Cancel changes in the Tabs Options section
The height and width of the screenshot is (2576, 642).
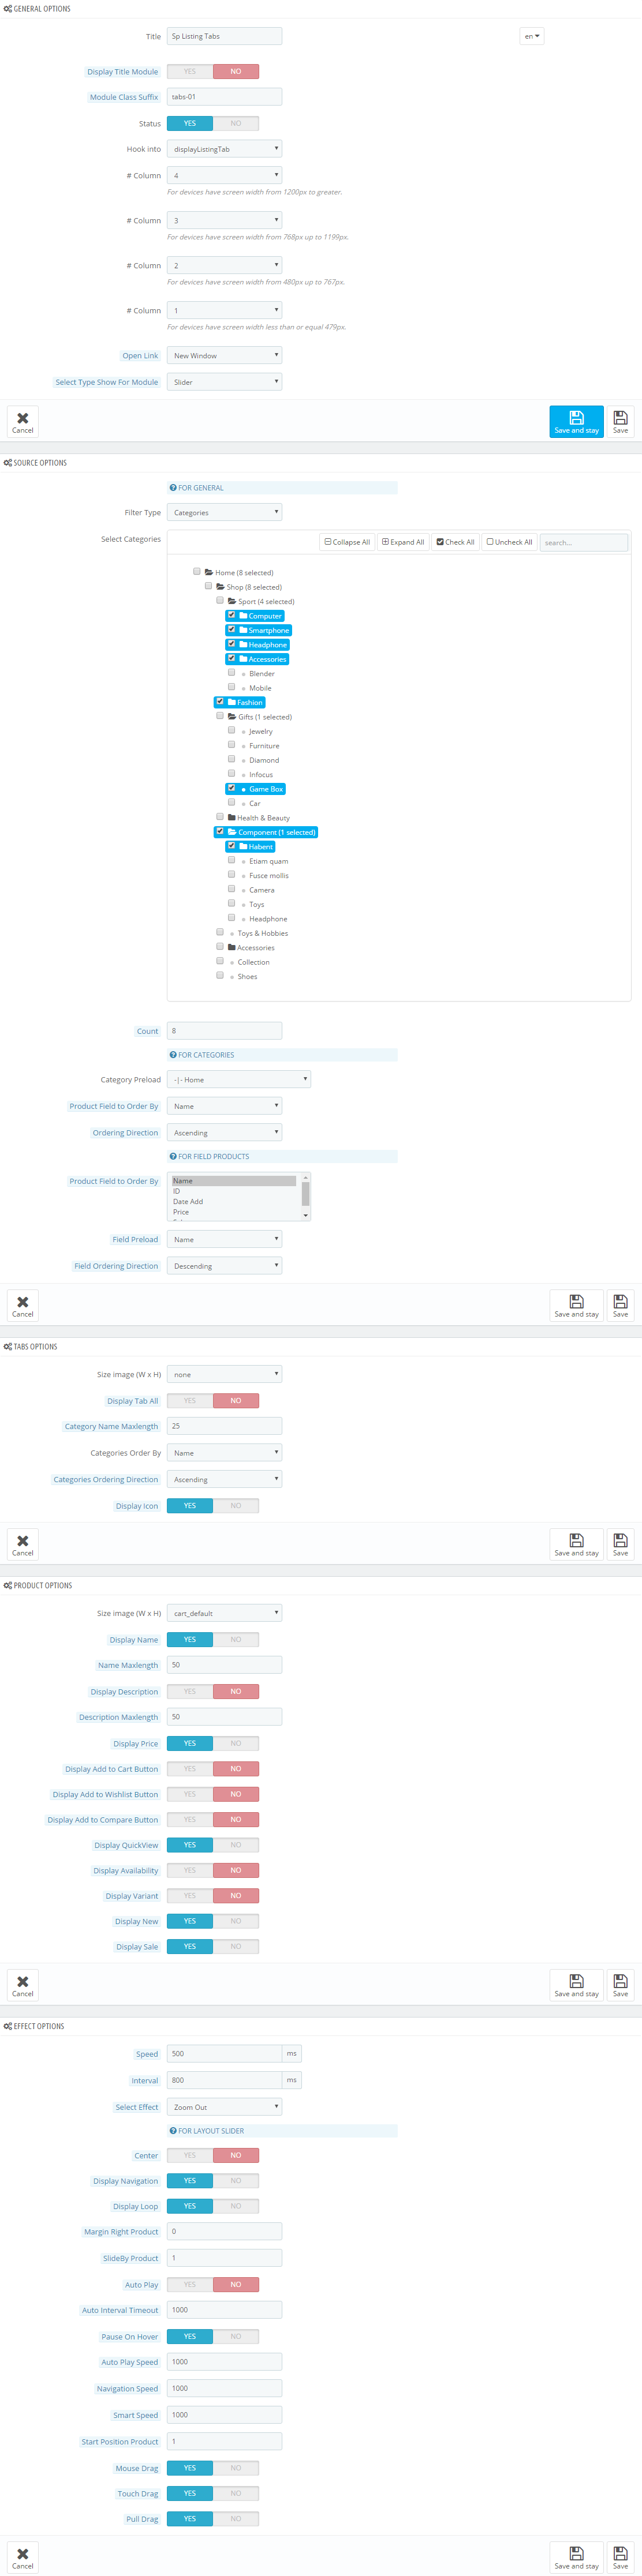(22, 1544)
